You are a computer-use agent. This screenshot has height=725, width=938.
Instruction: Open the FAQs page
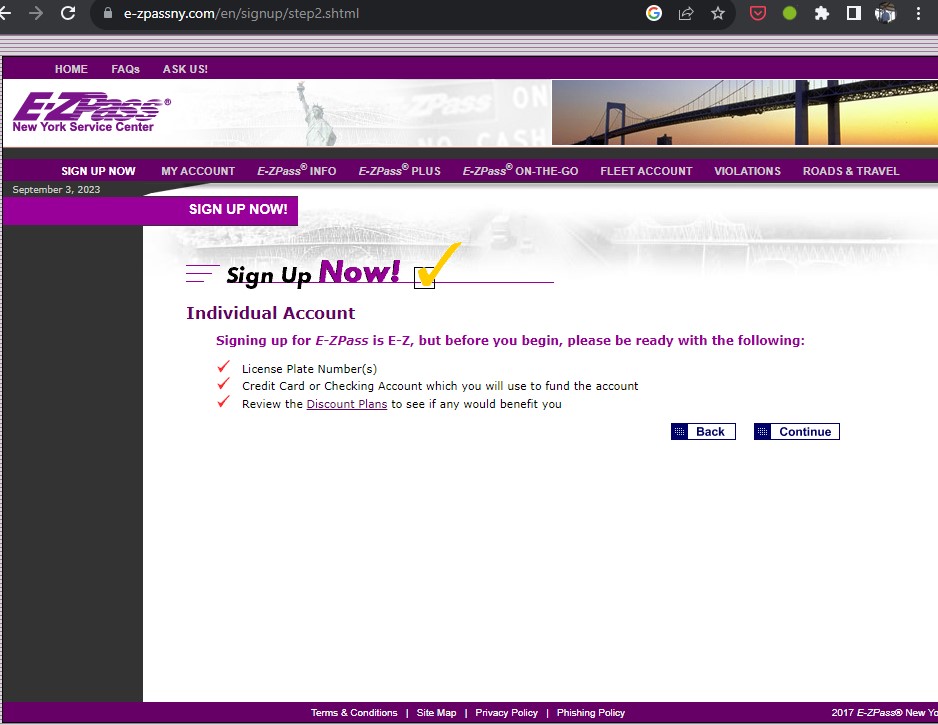click(126, 69)
